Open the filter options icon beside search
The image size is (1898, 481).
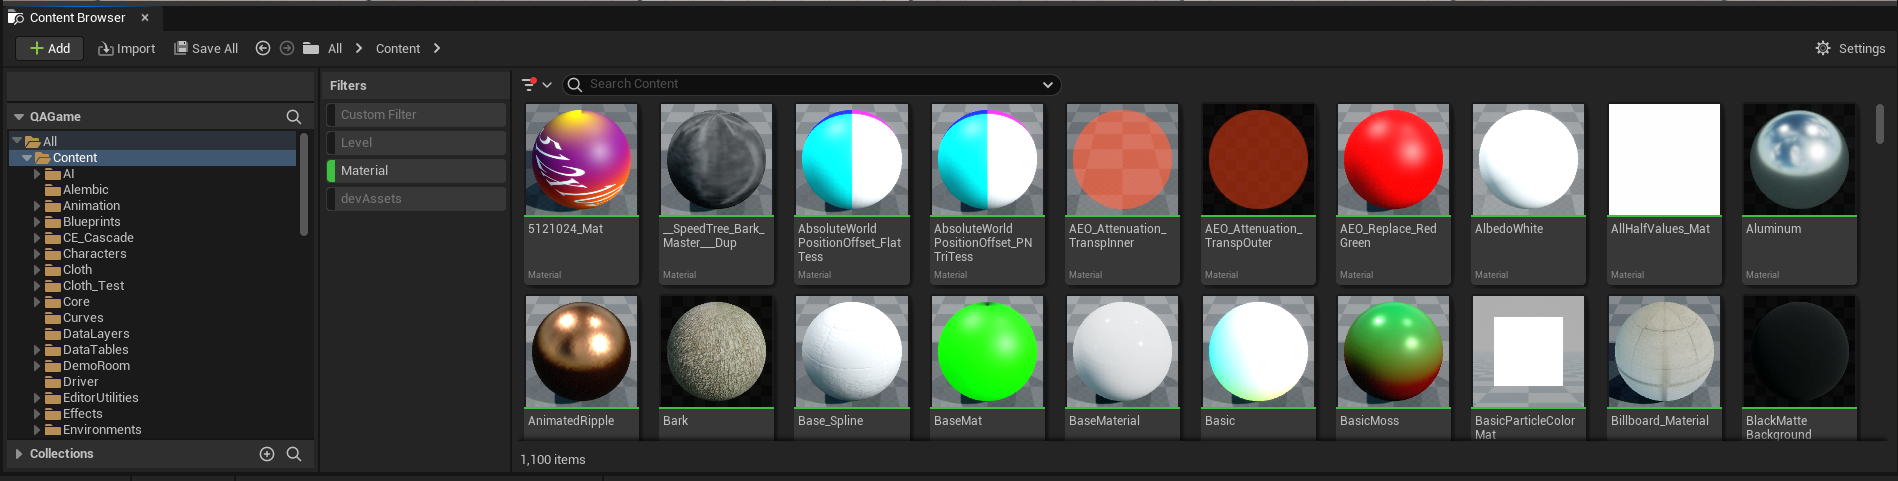point(537,85)
